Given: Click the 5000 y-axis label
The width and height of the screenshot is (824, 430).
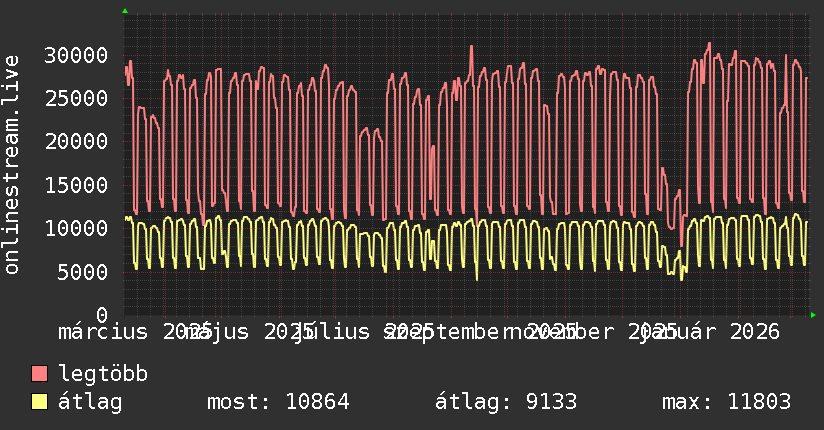Looking at the screenshot, I should click(x=83, y=271).
